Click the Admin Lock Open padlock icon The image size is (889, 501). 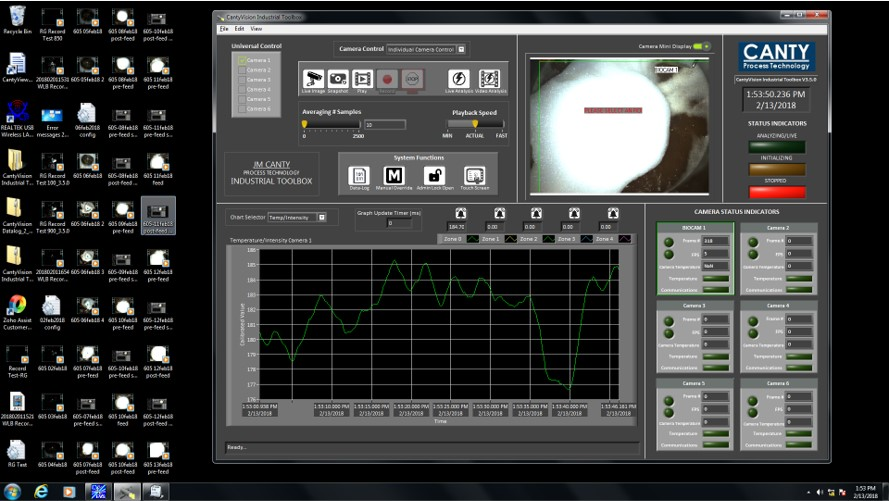[435, 175]
